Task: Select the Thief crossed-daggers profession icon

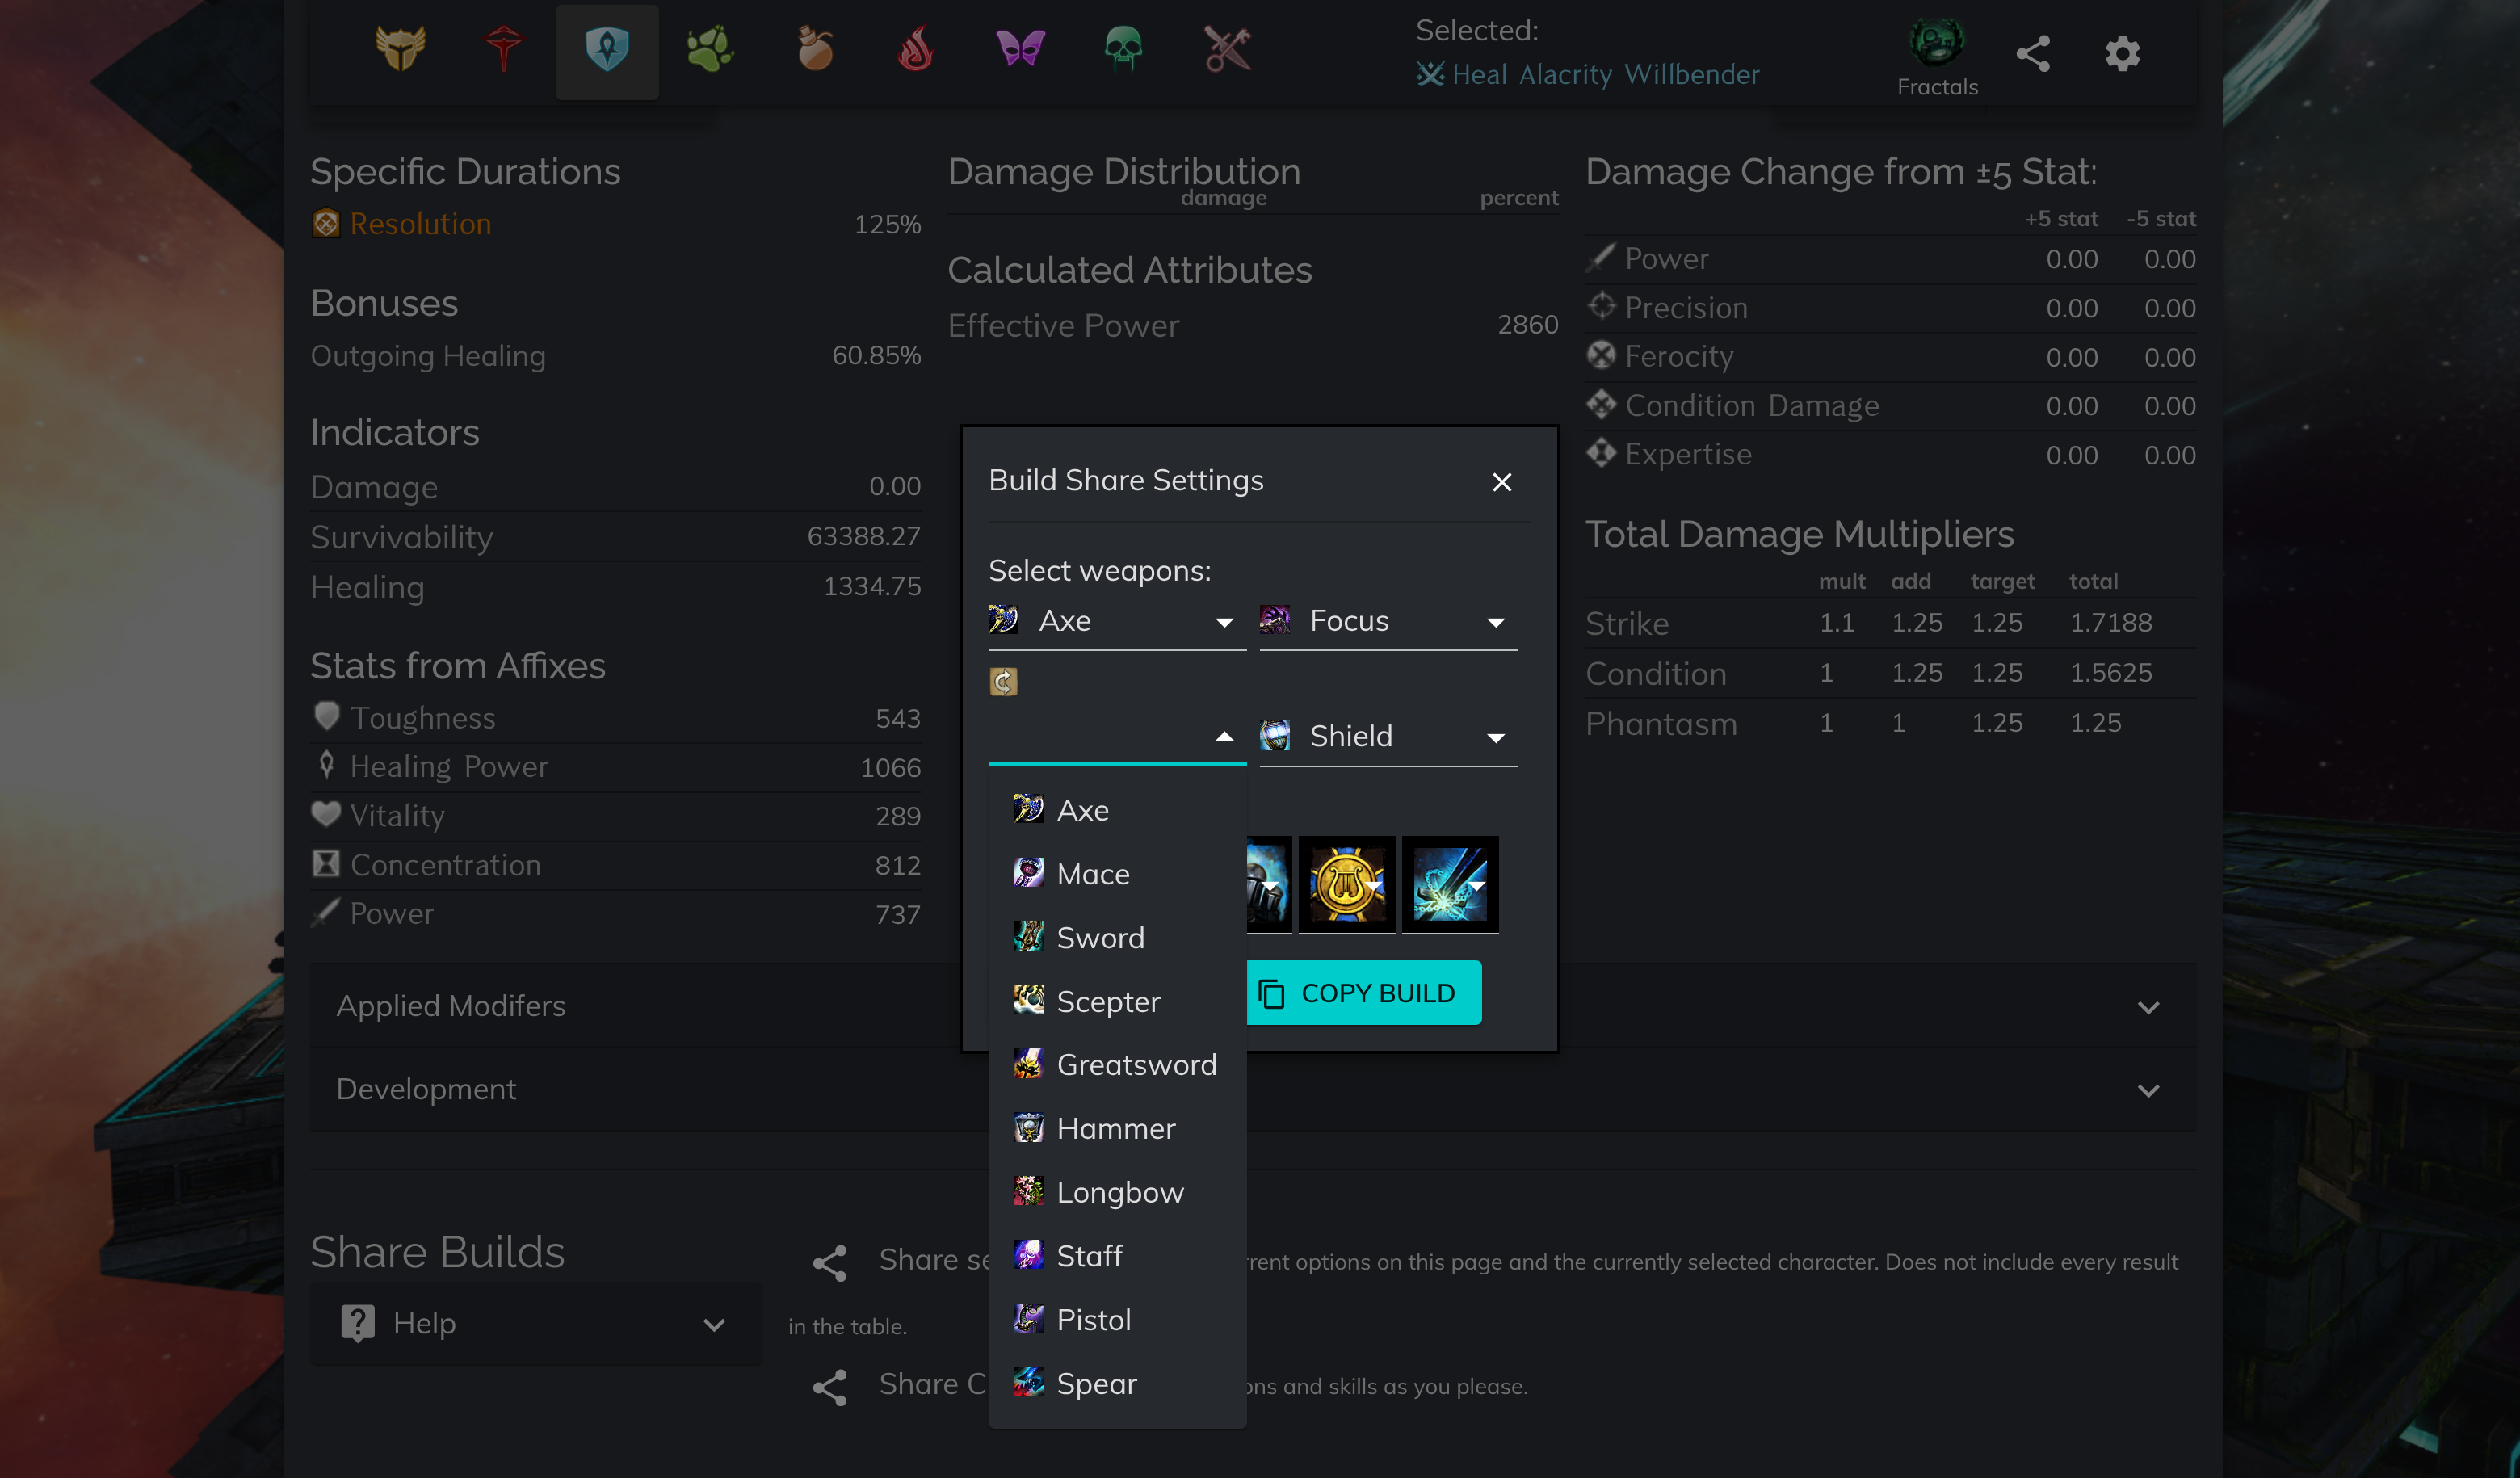Action: [1226, 50]
